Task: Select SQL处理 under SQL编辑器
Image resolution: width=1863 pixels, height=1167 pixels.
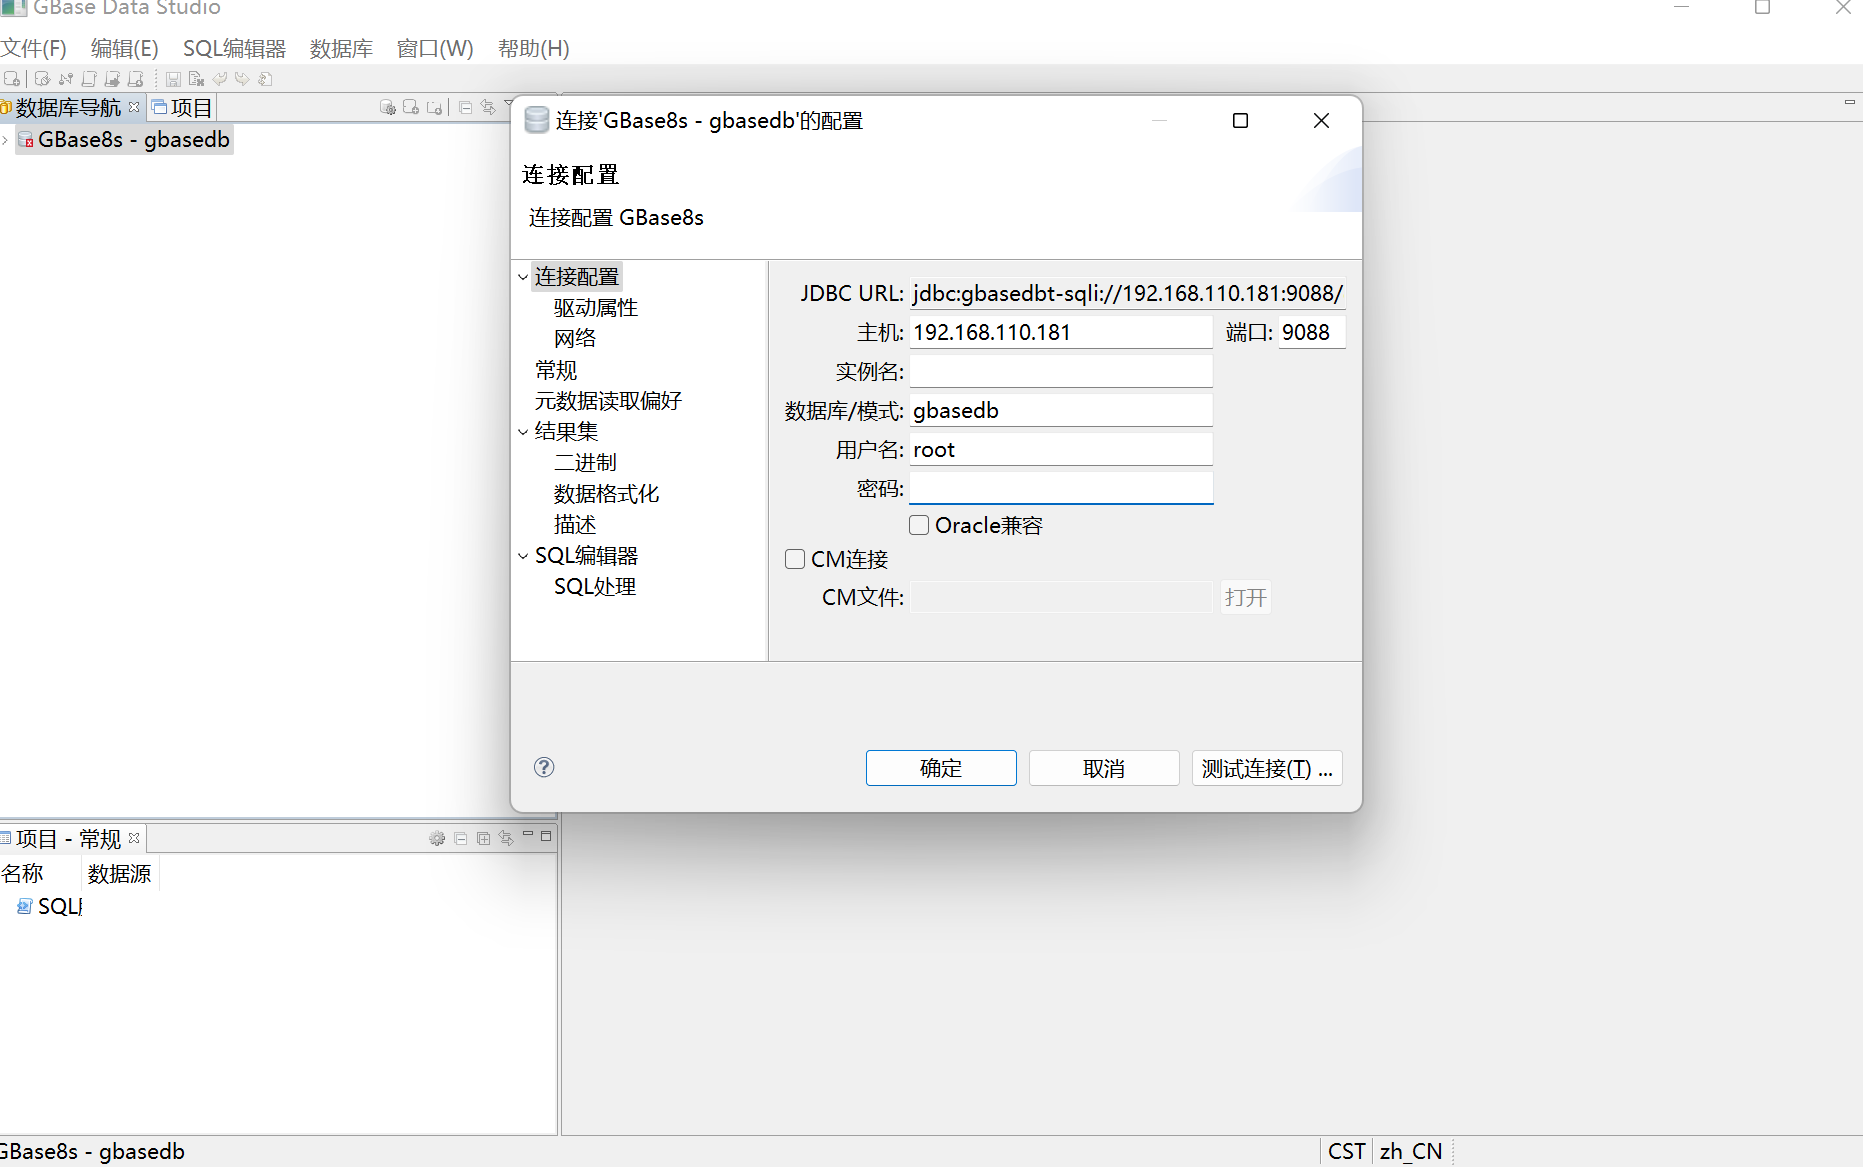Action: (x=595, y=587)
